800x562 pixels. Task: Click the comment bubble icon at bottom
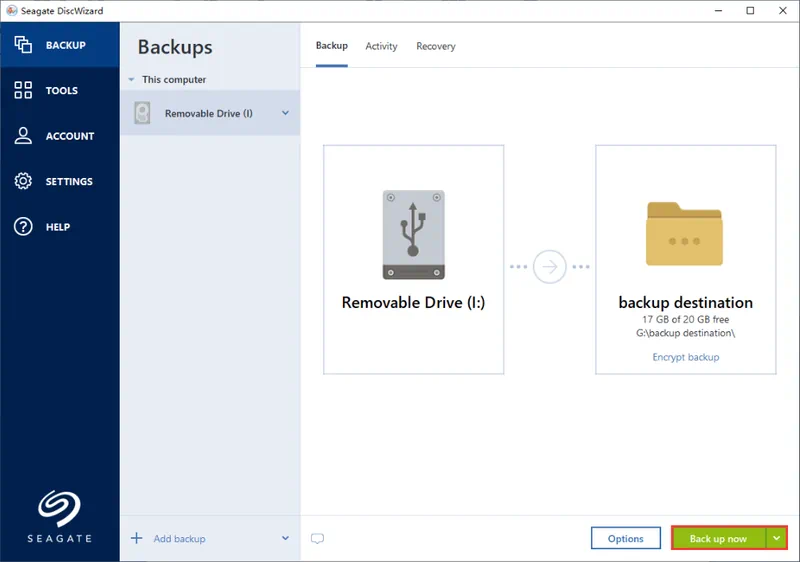coord(317,539)
